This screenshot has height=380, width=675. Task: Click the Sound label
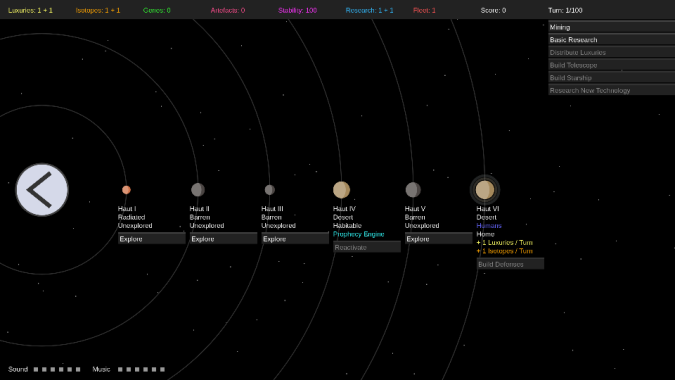coord(18,369)
